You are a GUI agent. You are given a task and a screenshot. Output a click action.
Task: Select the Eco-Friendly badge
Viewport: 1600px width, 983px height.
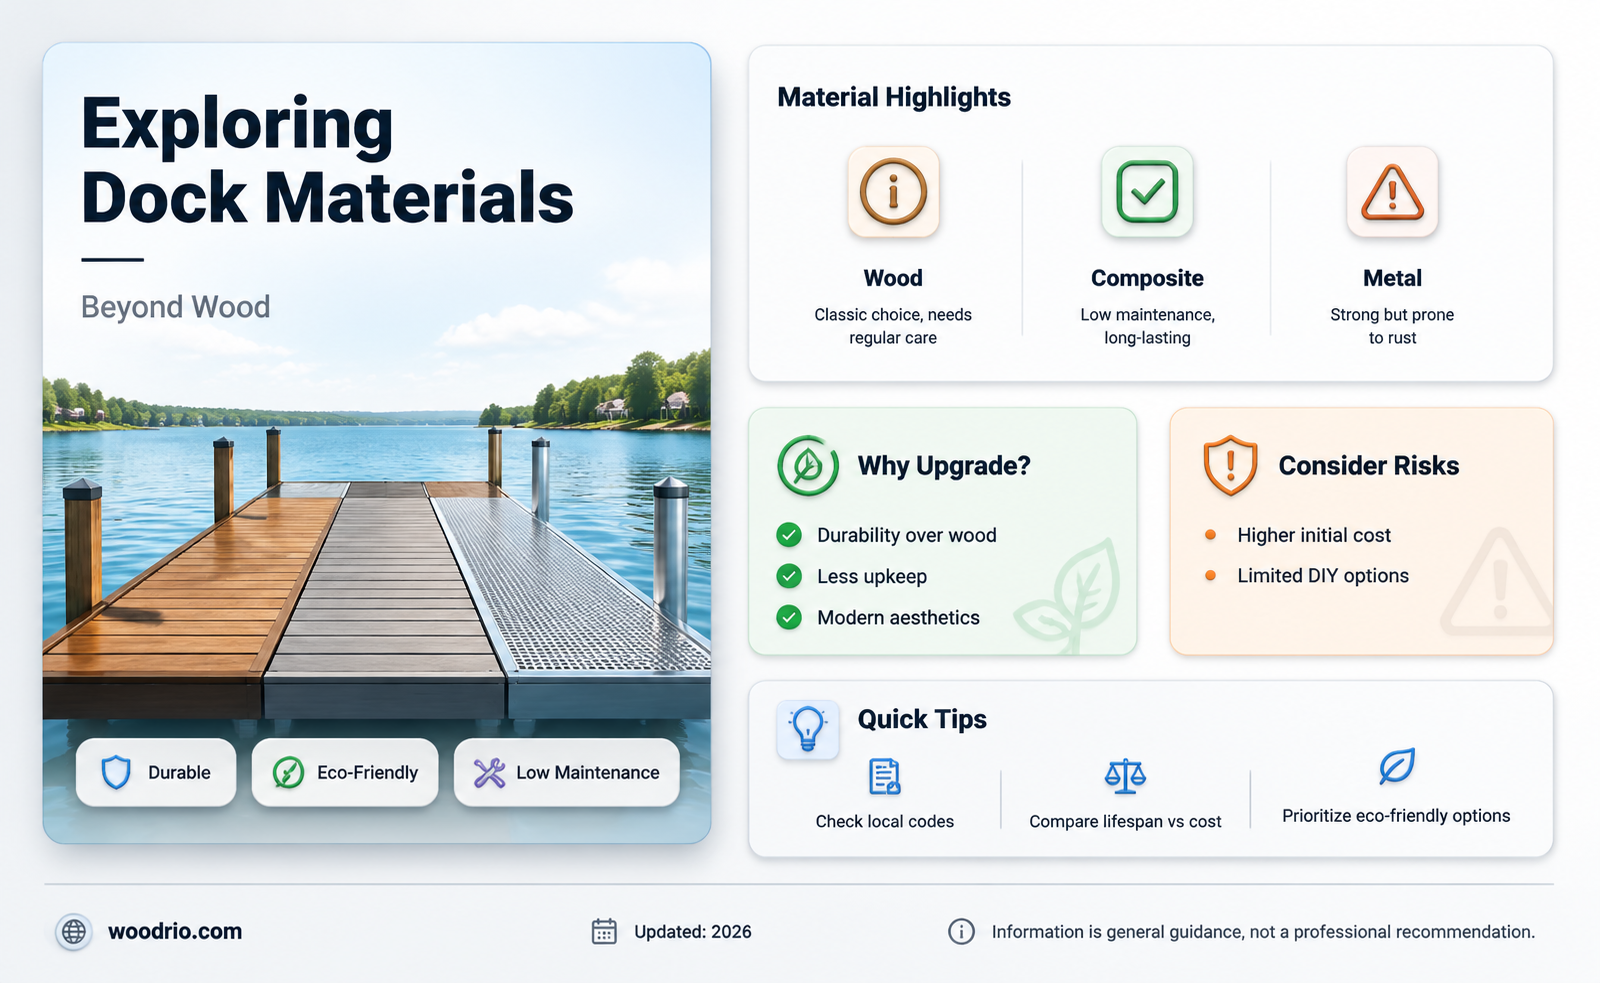point(345,772)
